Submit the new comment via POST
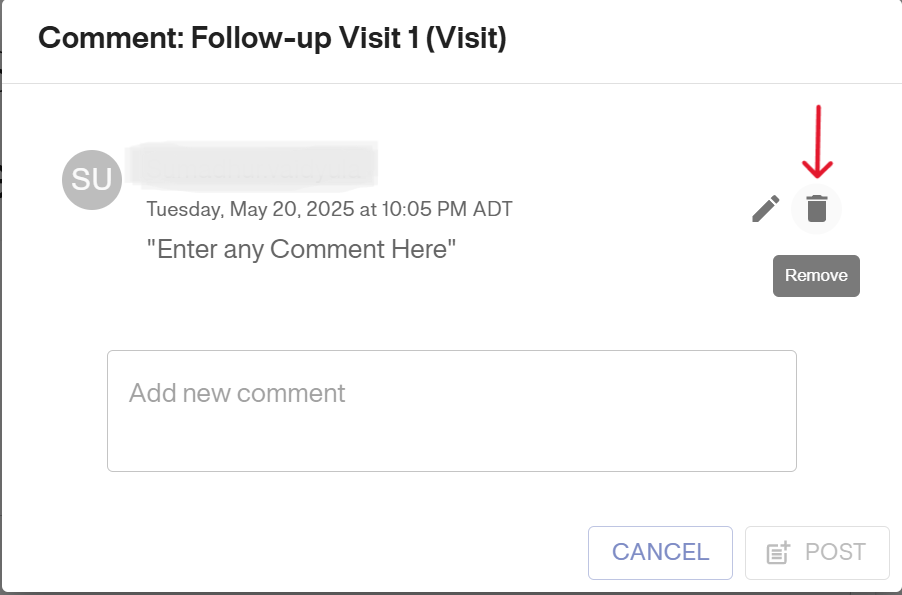The width and height of the screenshot is (902, 595). click(x=817, y=552)
